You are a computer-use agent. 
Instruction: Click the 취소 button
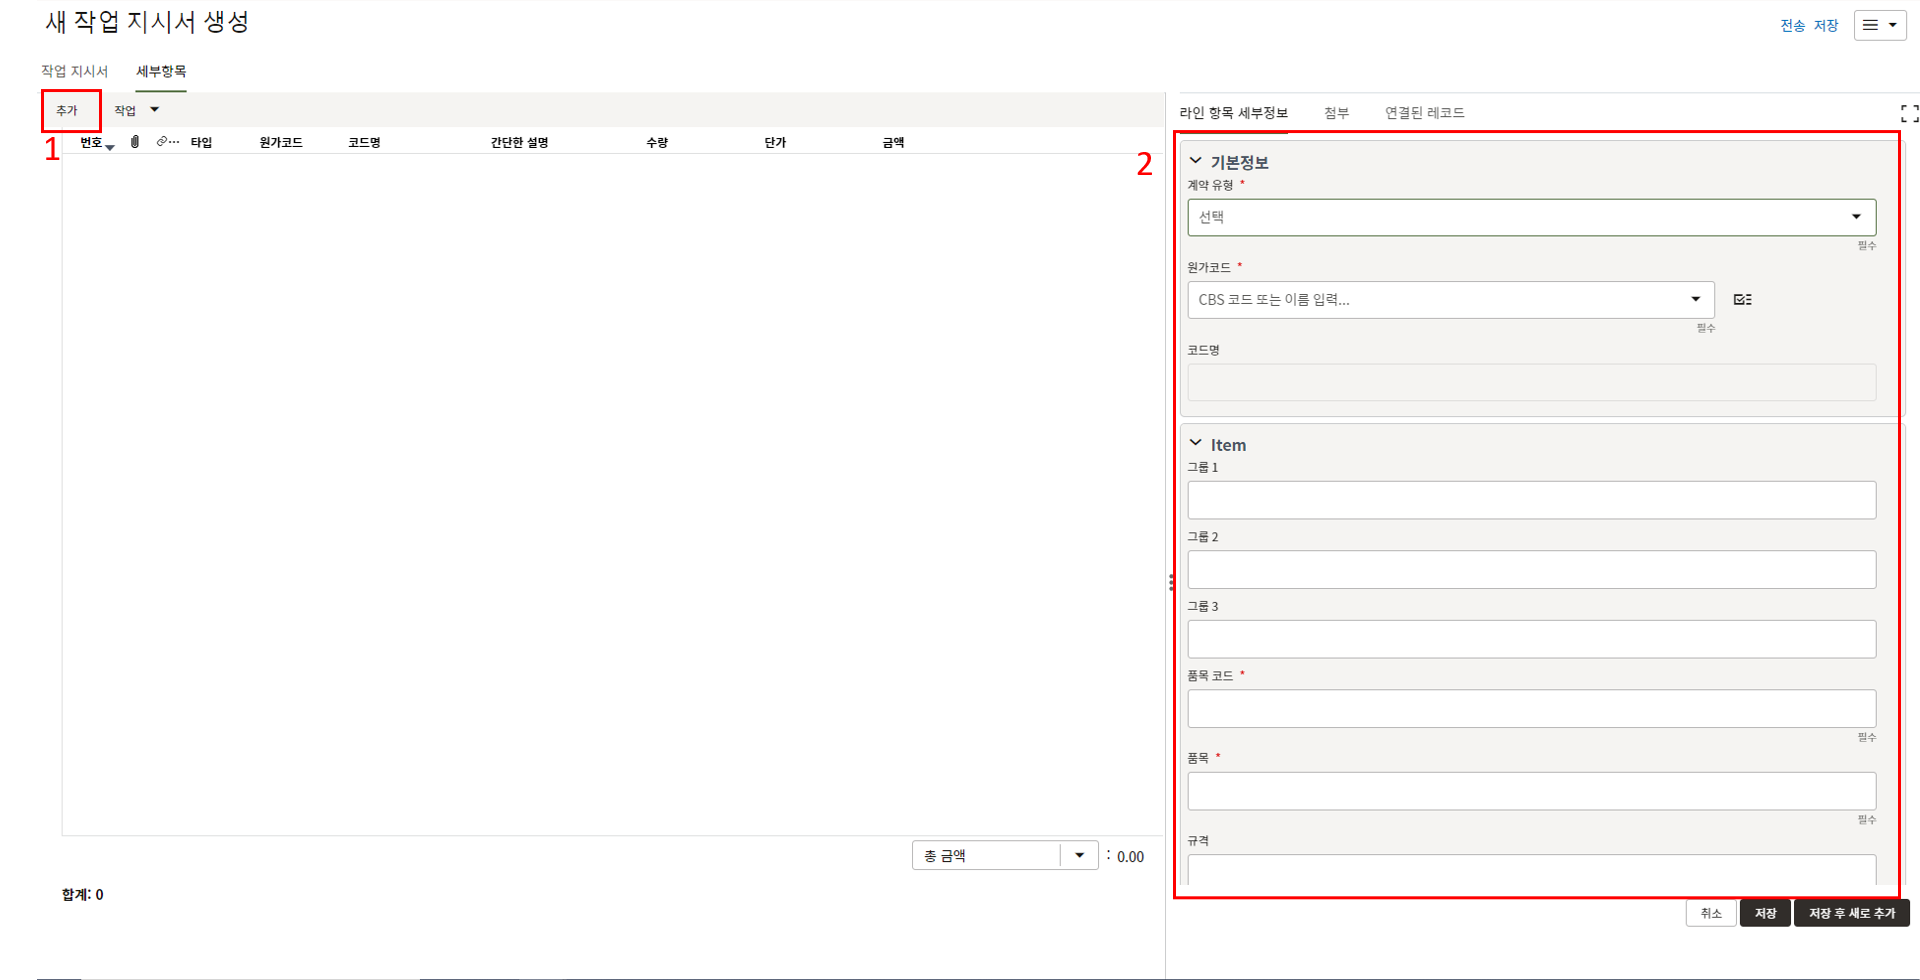[x=1710, y=913]
